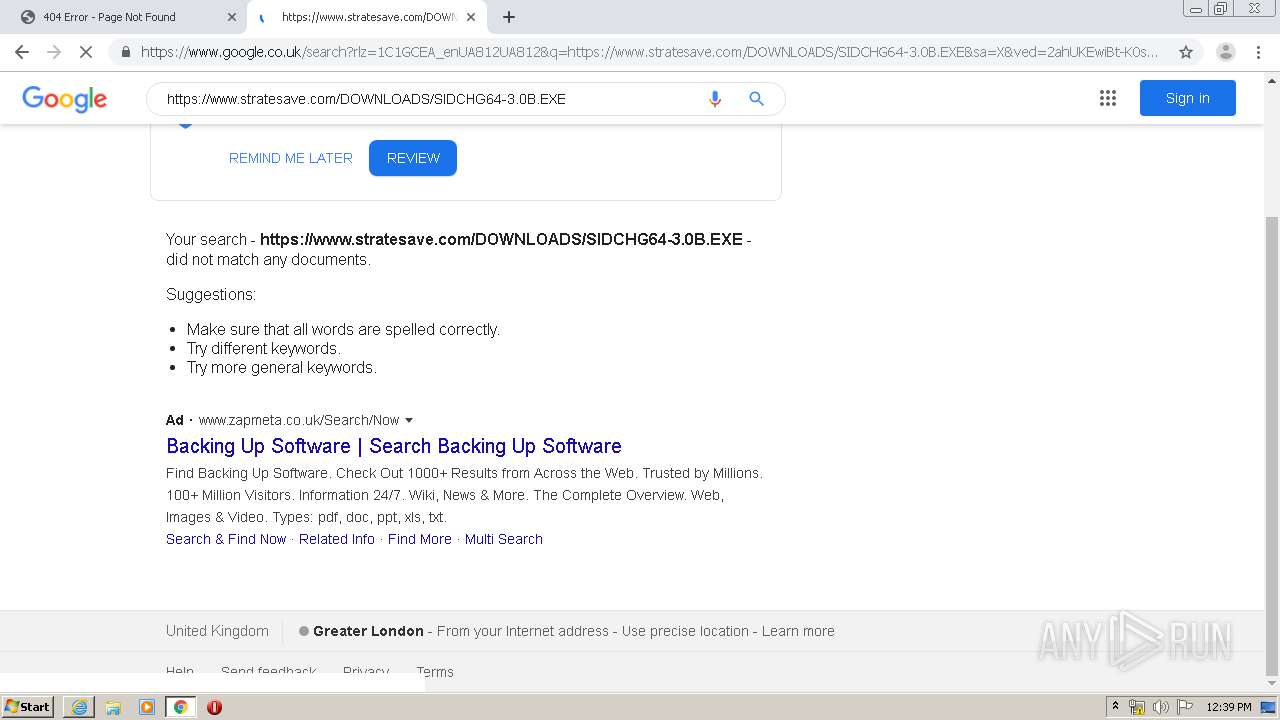The width and height of the screenshot is (1280, 720).
Task: Open the Multi Search link
Action: [504, 539]
